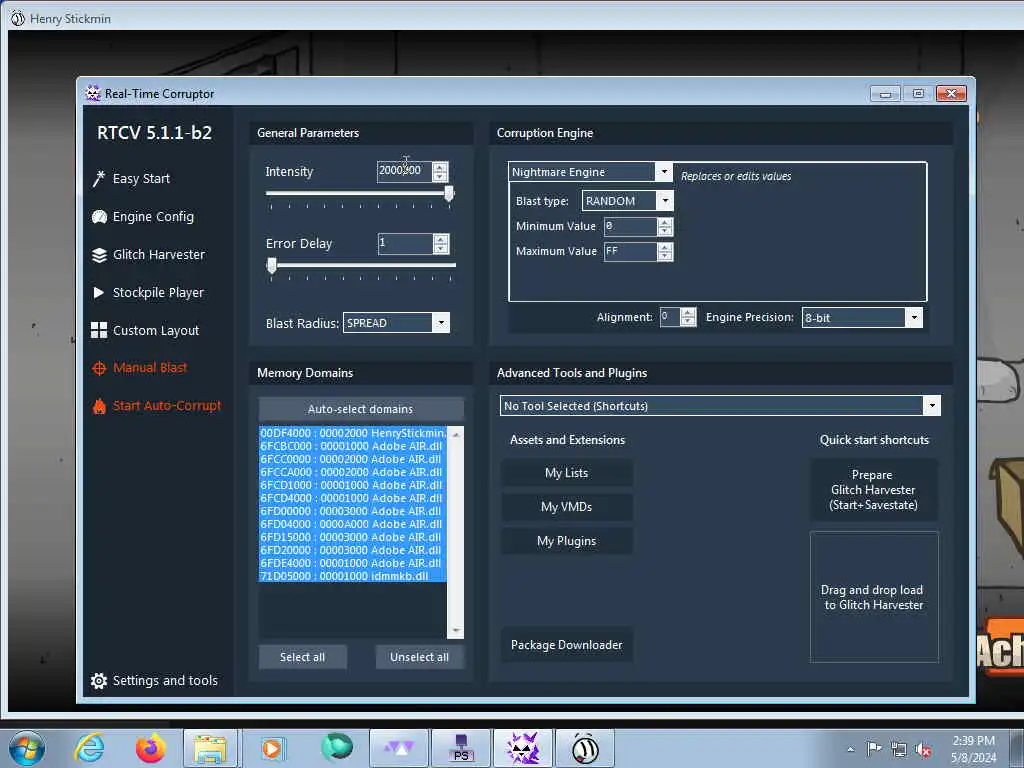
Task: Click the Easy Start wand icon
Action: (99, 178)
